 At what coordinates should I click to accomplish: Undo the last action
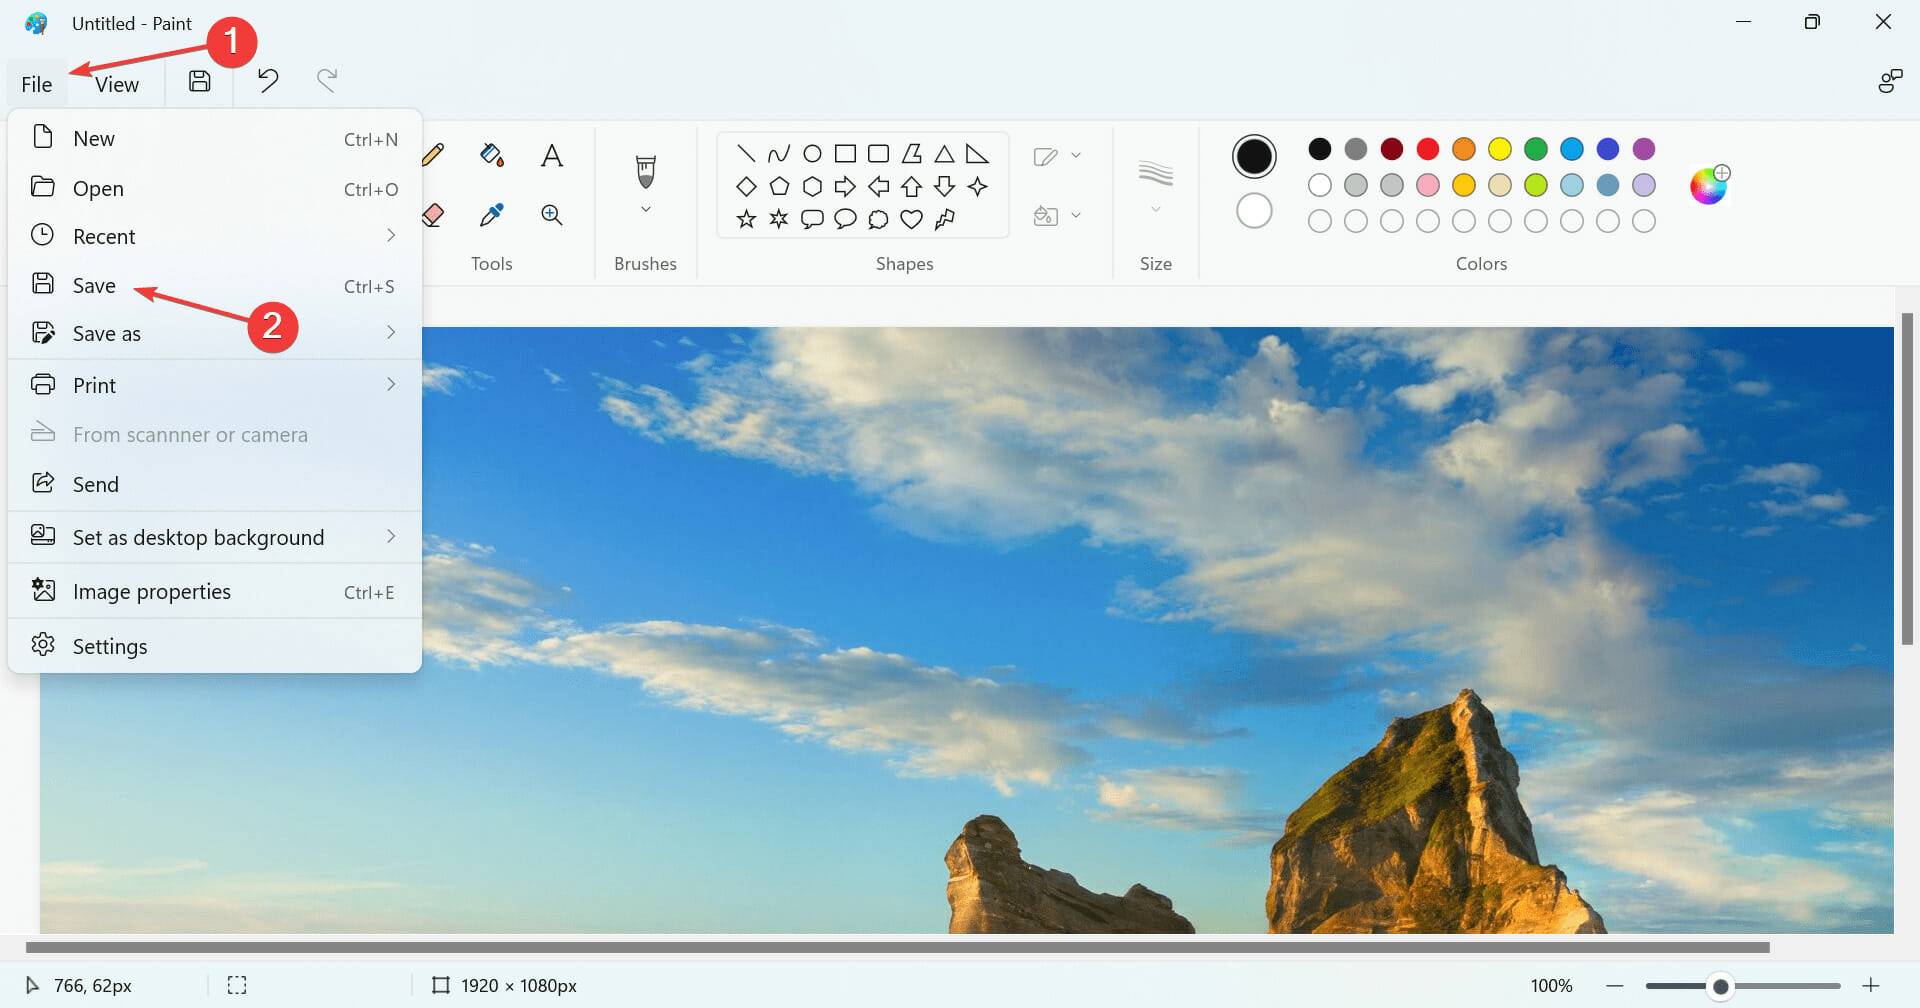pos(267,80)
